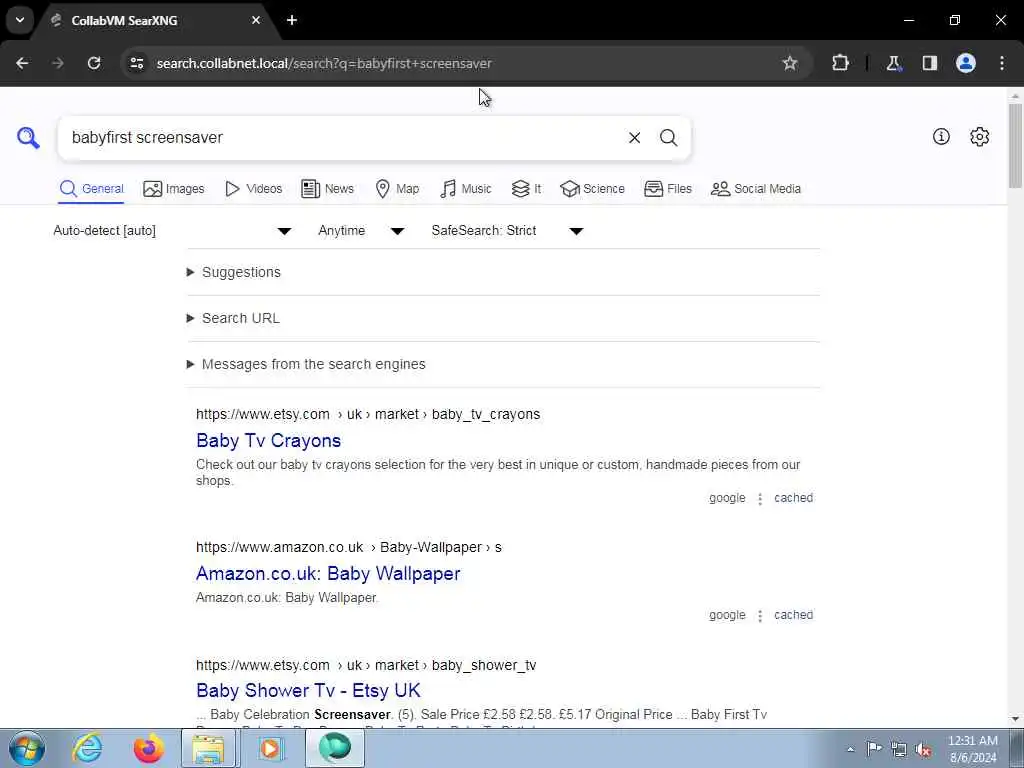
Task: View site information icon in address bar
Action: coord(136,63)
